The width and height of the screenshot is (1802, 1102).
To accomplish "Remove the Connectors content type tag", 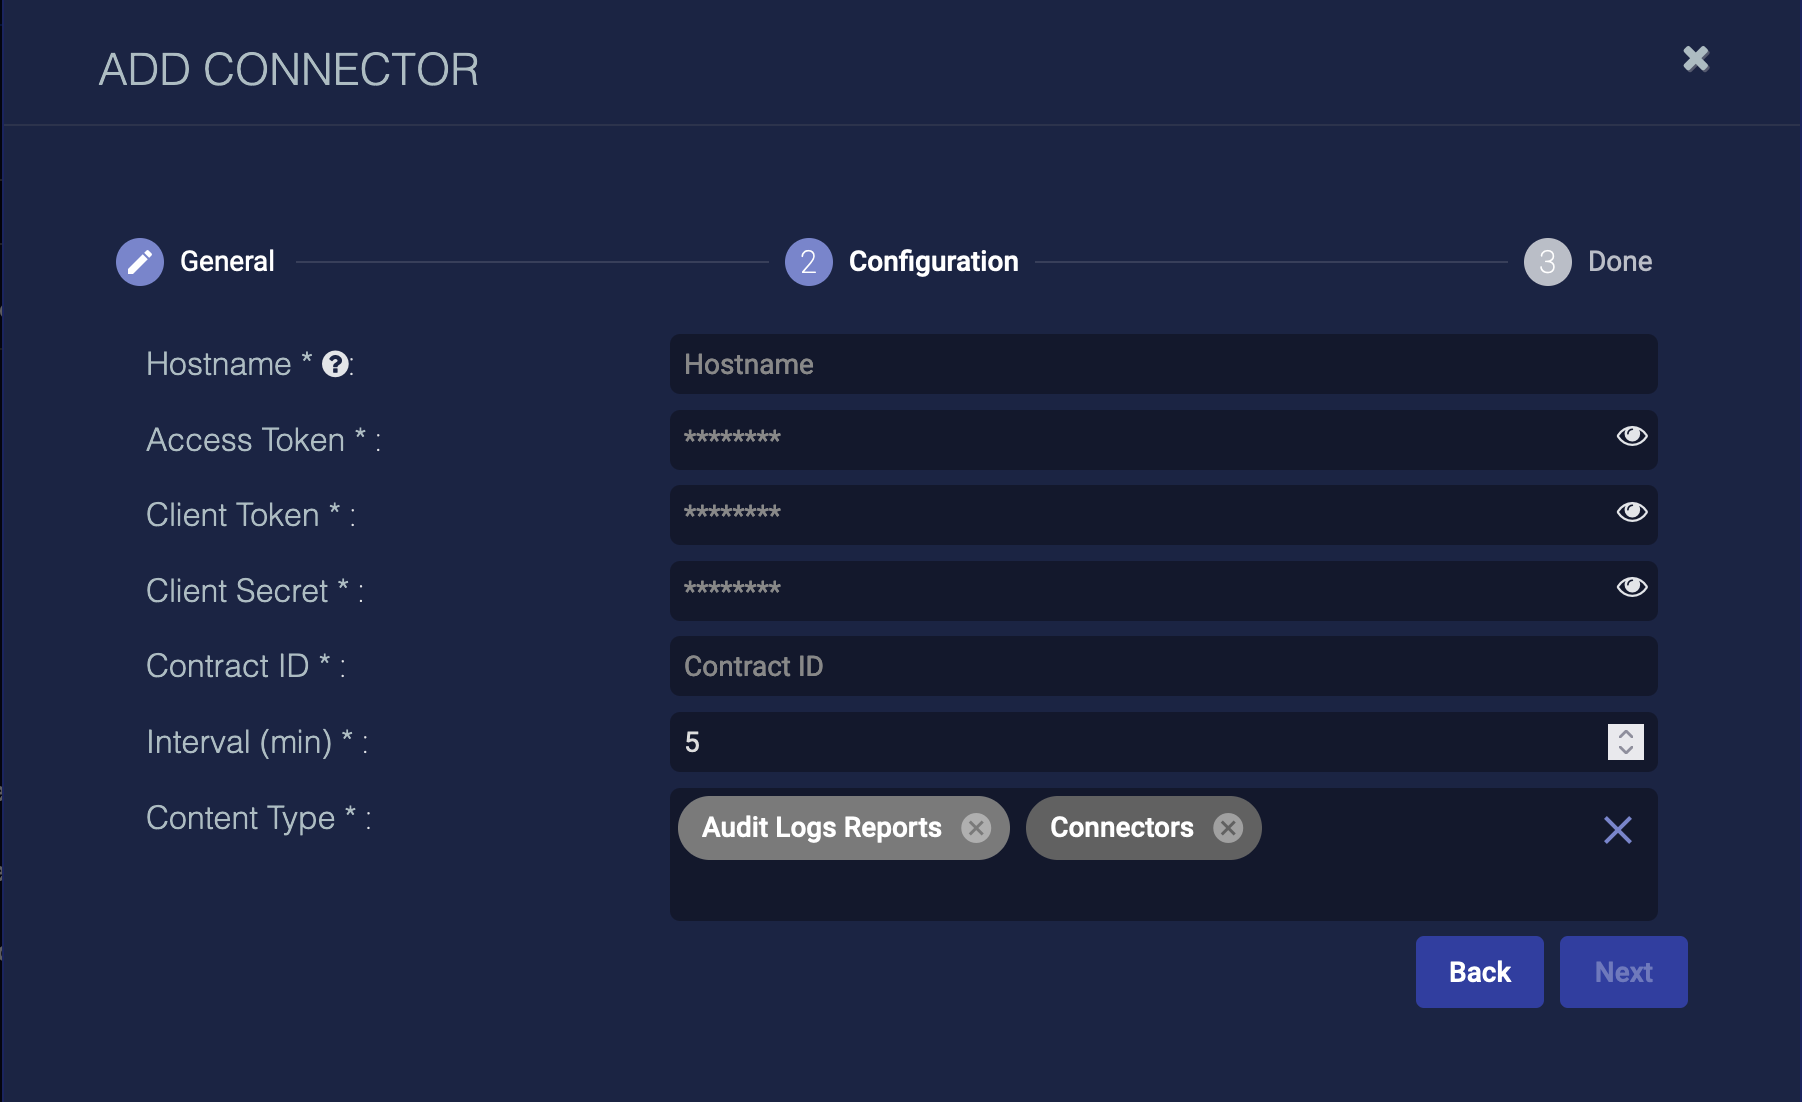I will click(1228, 828).
